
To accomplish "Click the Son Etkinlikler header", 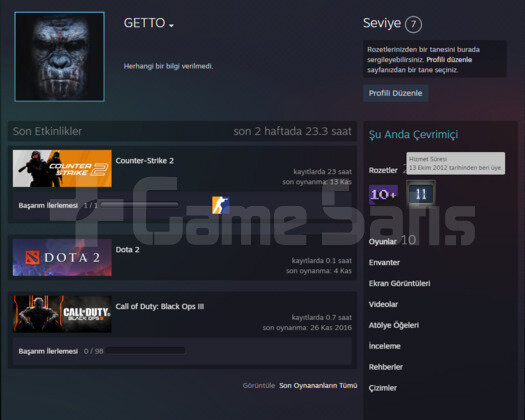I will (x=47, y=131).
